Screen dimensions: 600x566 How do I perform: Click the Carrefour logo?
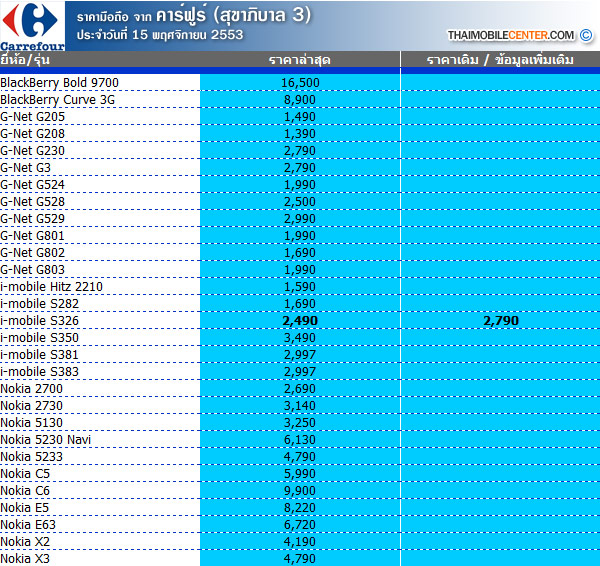[33, 26]
